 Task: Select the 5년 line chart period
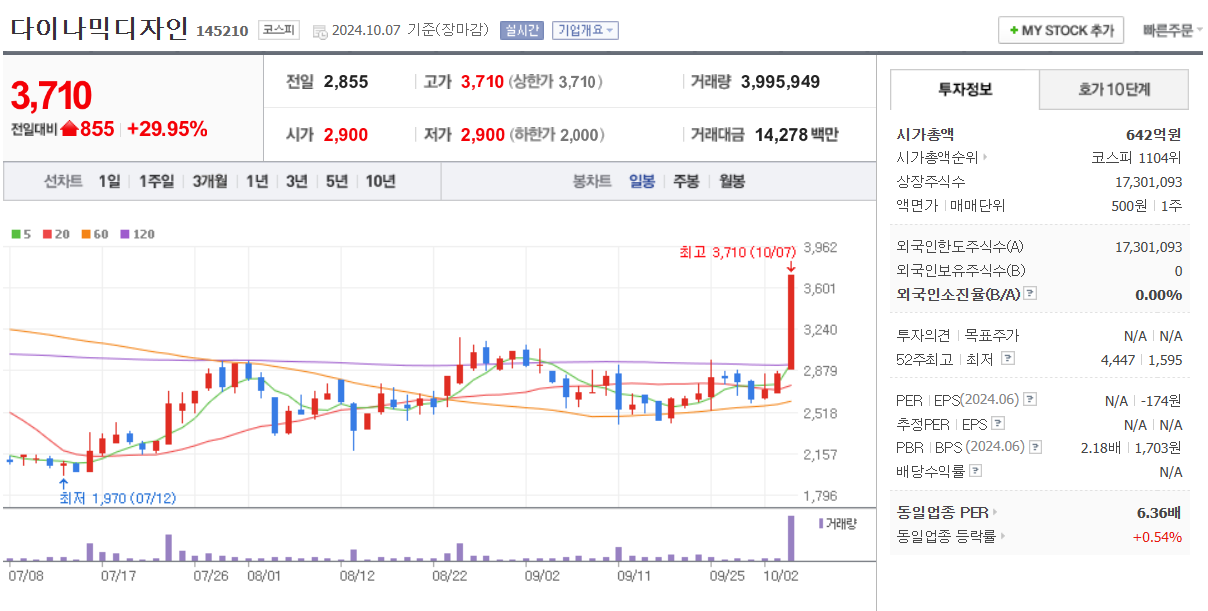click(336, 181)
